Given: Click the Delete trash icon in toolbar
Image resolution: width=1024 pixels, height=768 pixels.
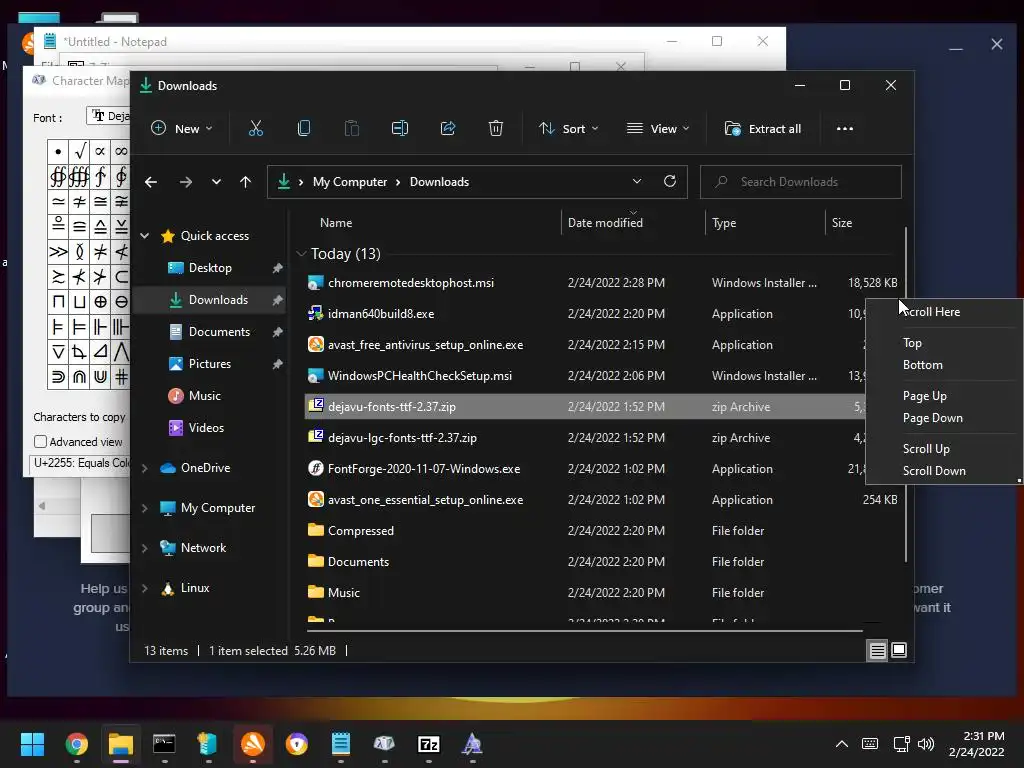Looking at the screenshot, I should click(496, 129).
